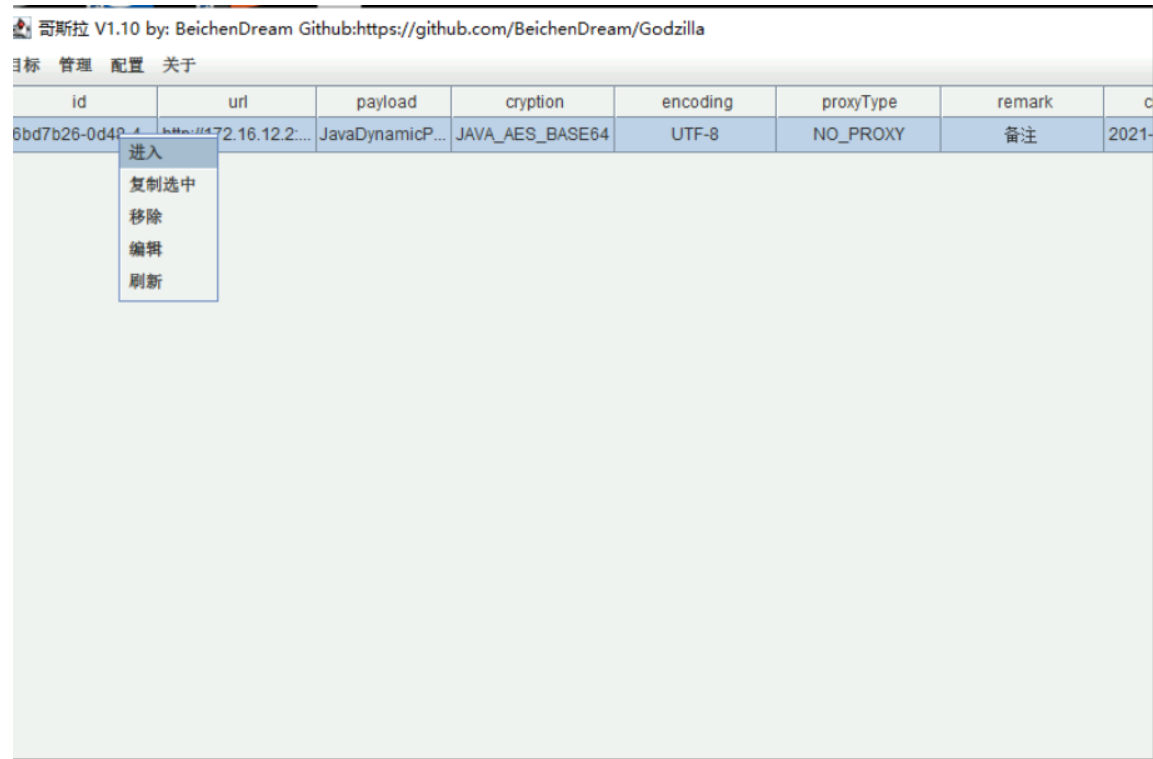Select the JAVA_AES_BASE64 cell
The image size is (1153, 759).
click(533, 135)
